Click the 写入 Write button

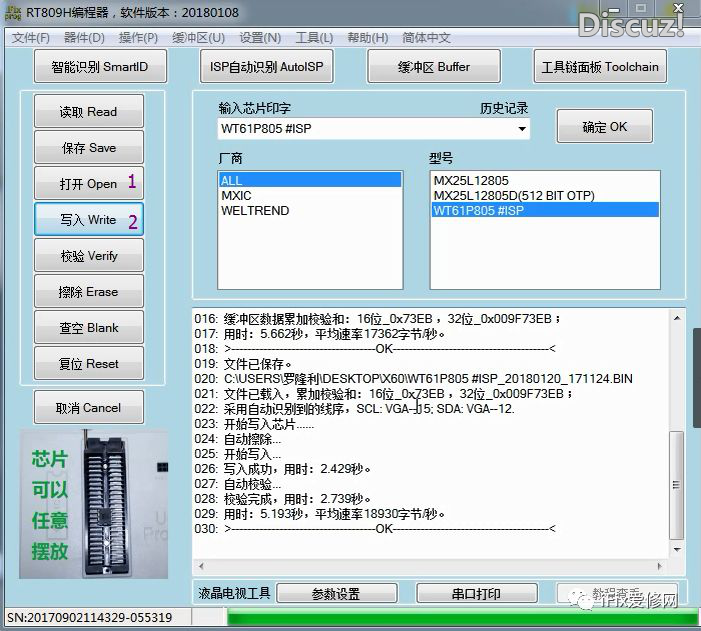tap(89, 220)
